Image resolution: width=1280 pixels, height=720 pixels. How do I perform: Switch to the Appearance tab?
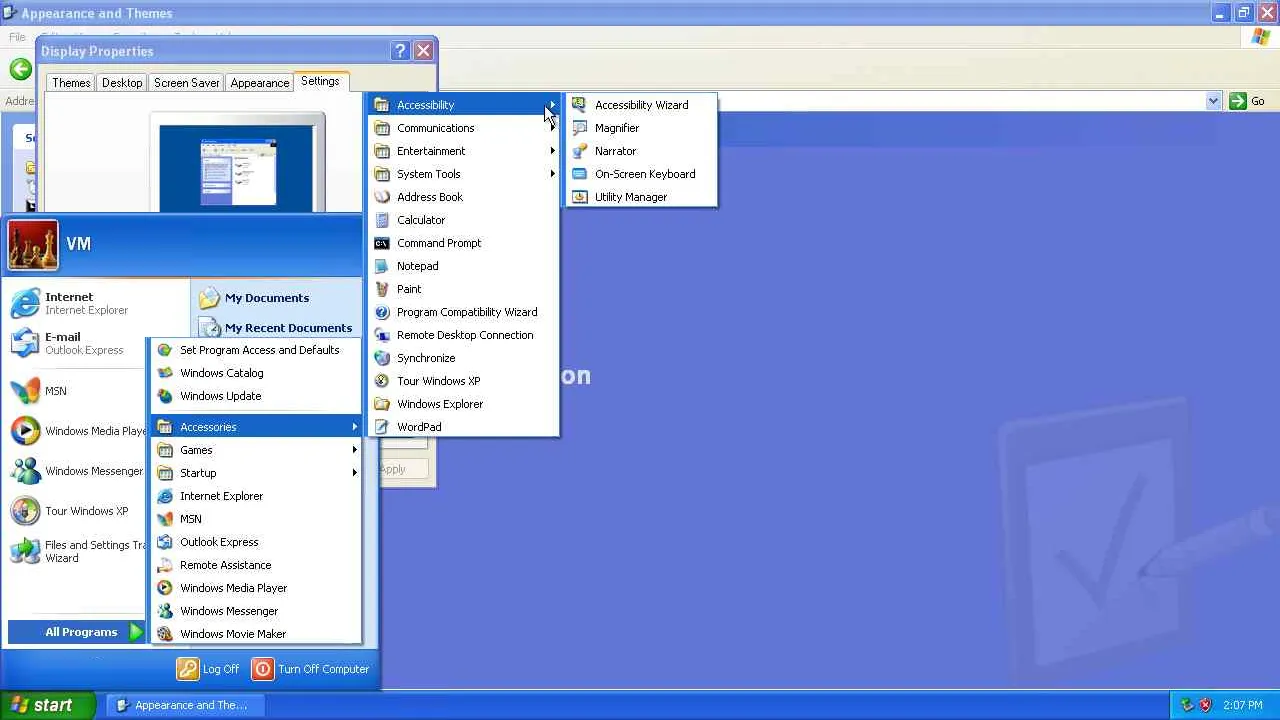tap(260, 83)
